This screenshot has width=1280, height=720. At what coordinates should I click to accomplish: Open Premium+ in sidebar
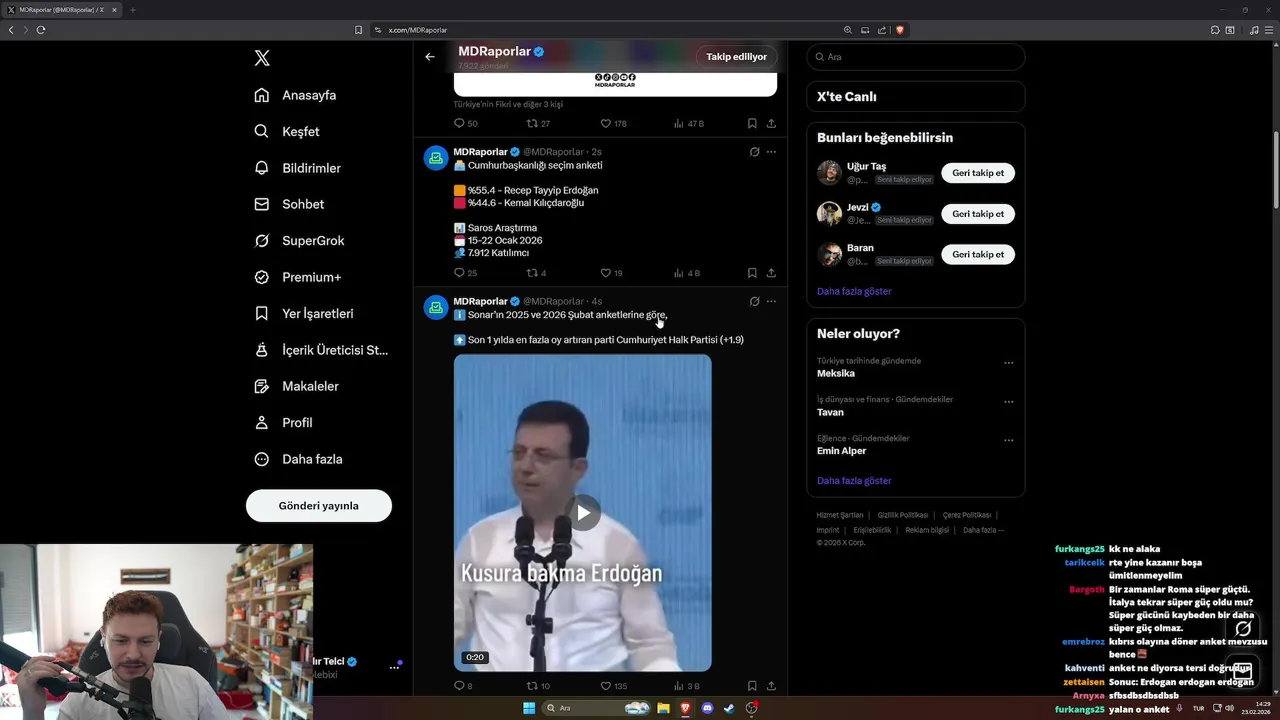coord(297,277)
